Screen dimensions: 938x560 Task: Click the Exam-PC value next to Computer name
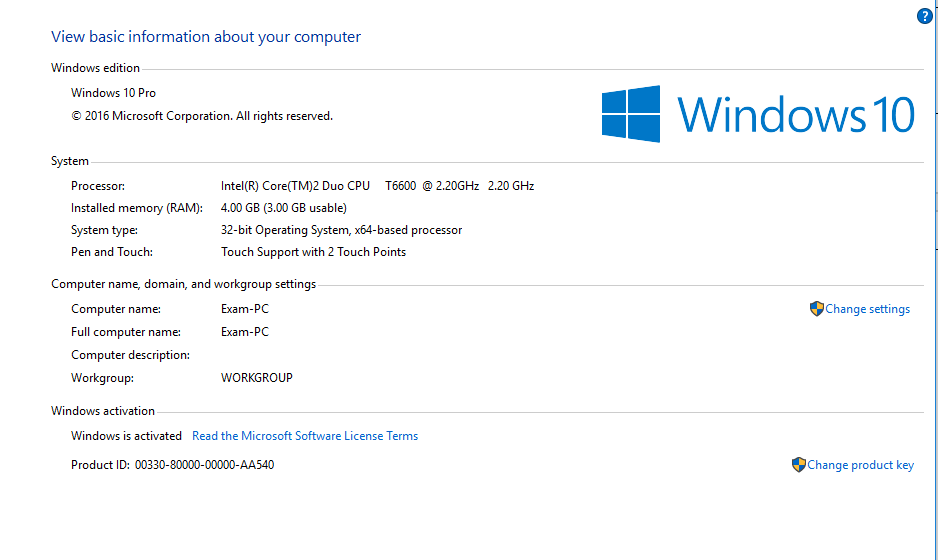(x=245, y=309)
